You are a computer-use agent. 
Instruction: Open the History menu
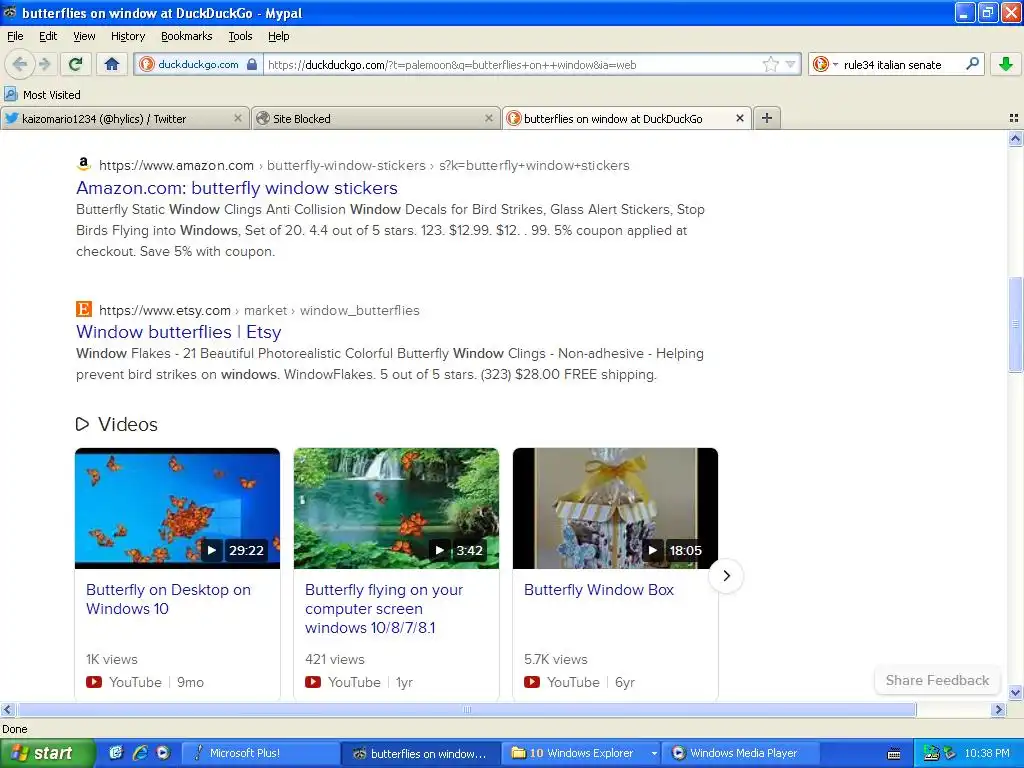pos(128,36)
